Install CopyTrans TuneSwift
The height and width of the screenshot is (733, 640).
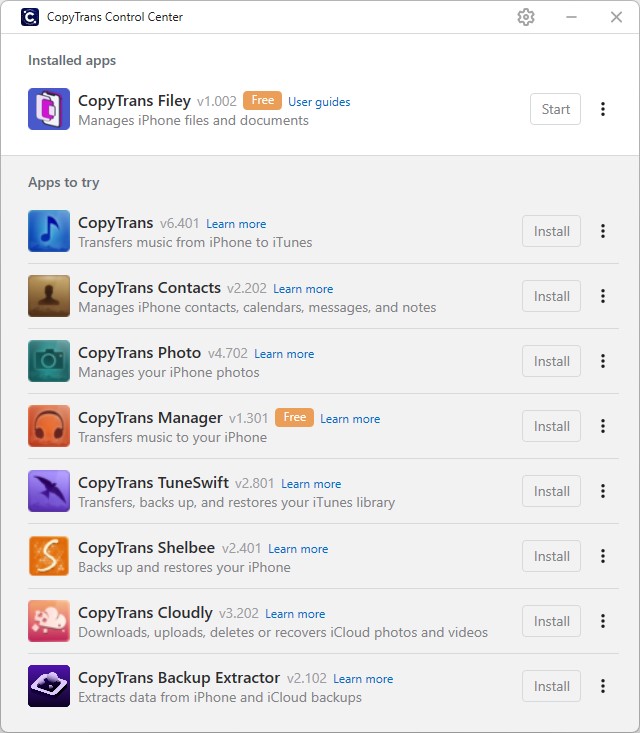coord(552,491)
